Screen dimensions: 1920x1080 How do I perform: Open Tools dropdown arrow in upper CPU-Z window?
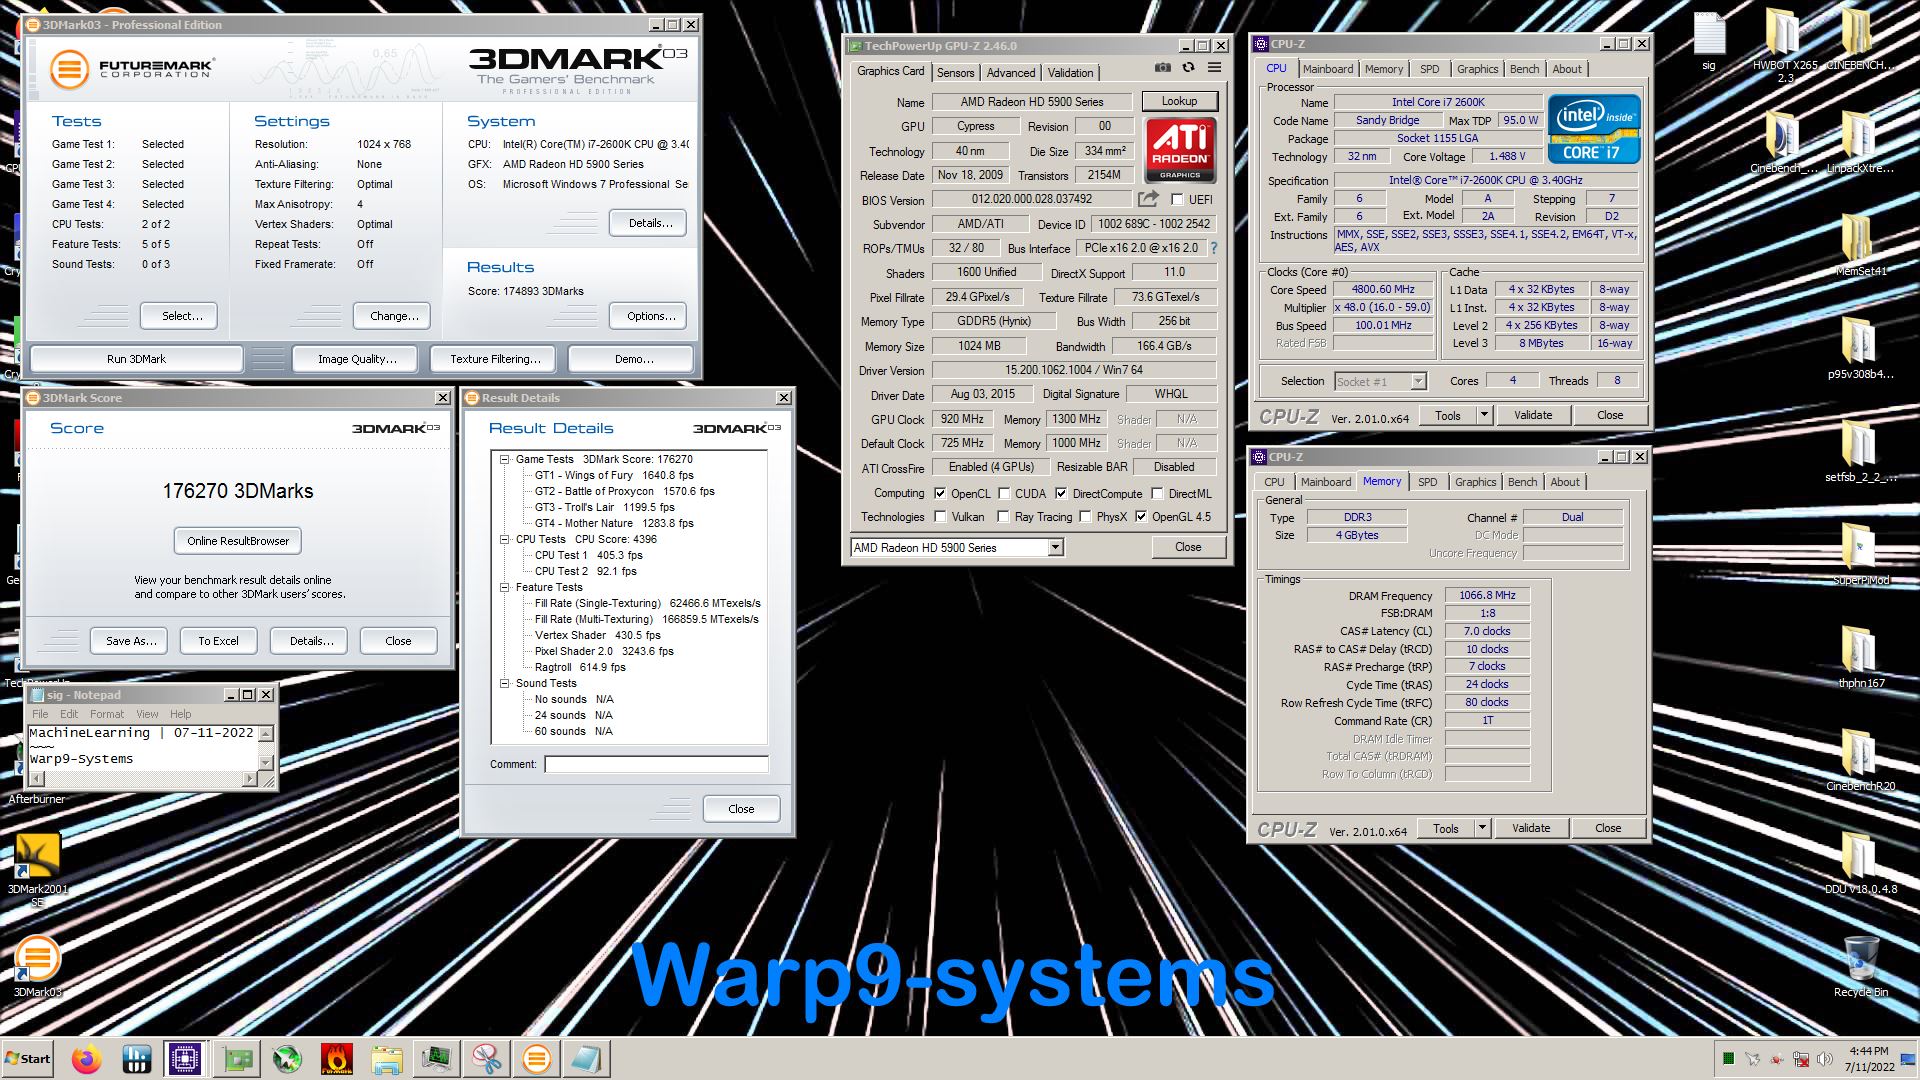coord(1484,415)
